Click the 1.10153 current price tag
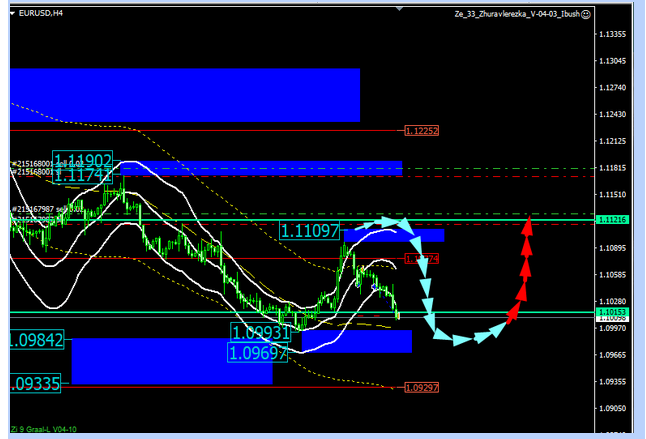The image size is (646, 439). pos(610,313)
